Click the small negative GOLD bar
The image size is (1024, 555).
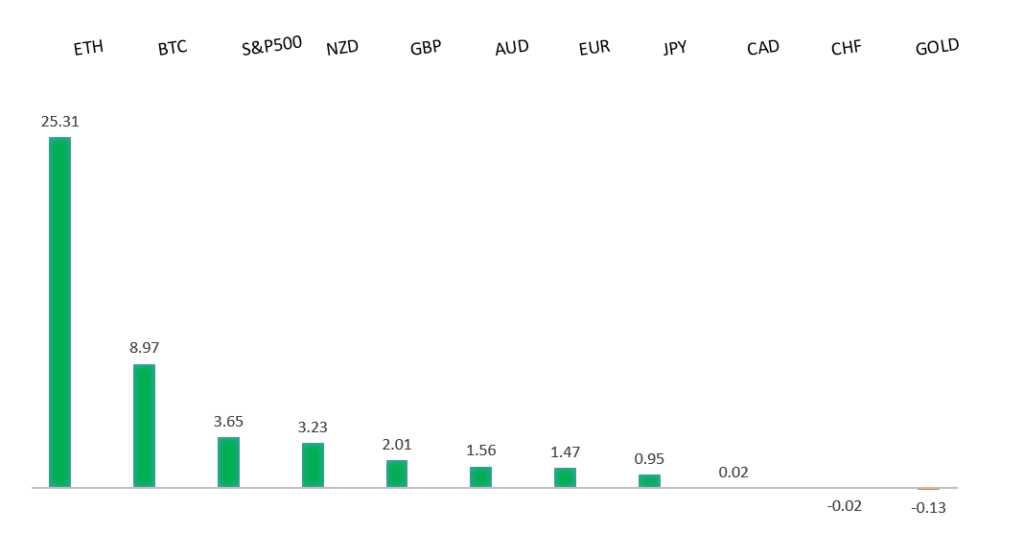pos(928,489)
